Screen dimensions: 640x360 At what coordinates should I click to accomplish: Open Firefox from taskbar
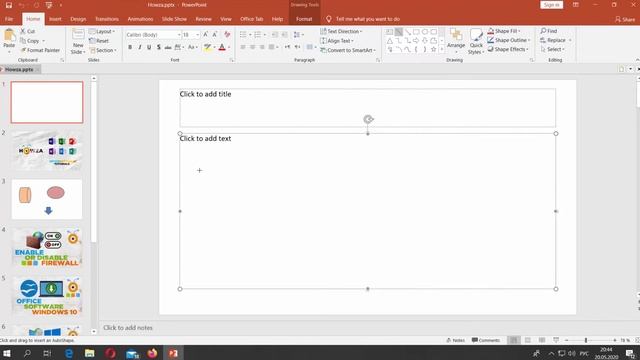point(152,353)
